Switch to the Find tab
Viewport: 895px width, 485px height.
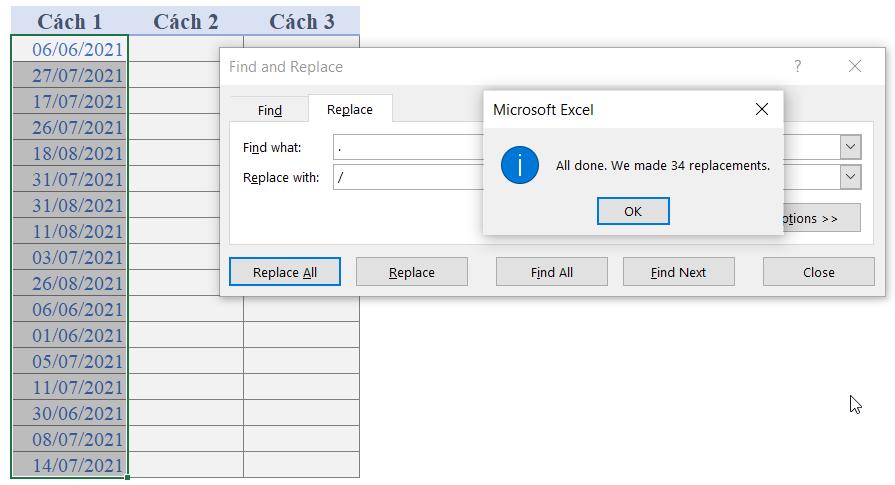pos(270,110)
